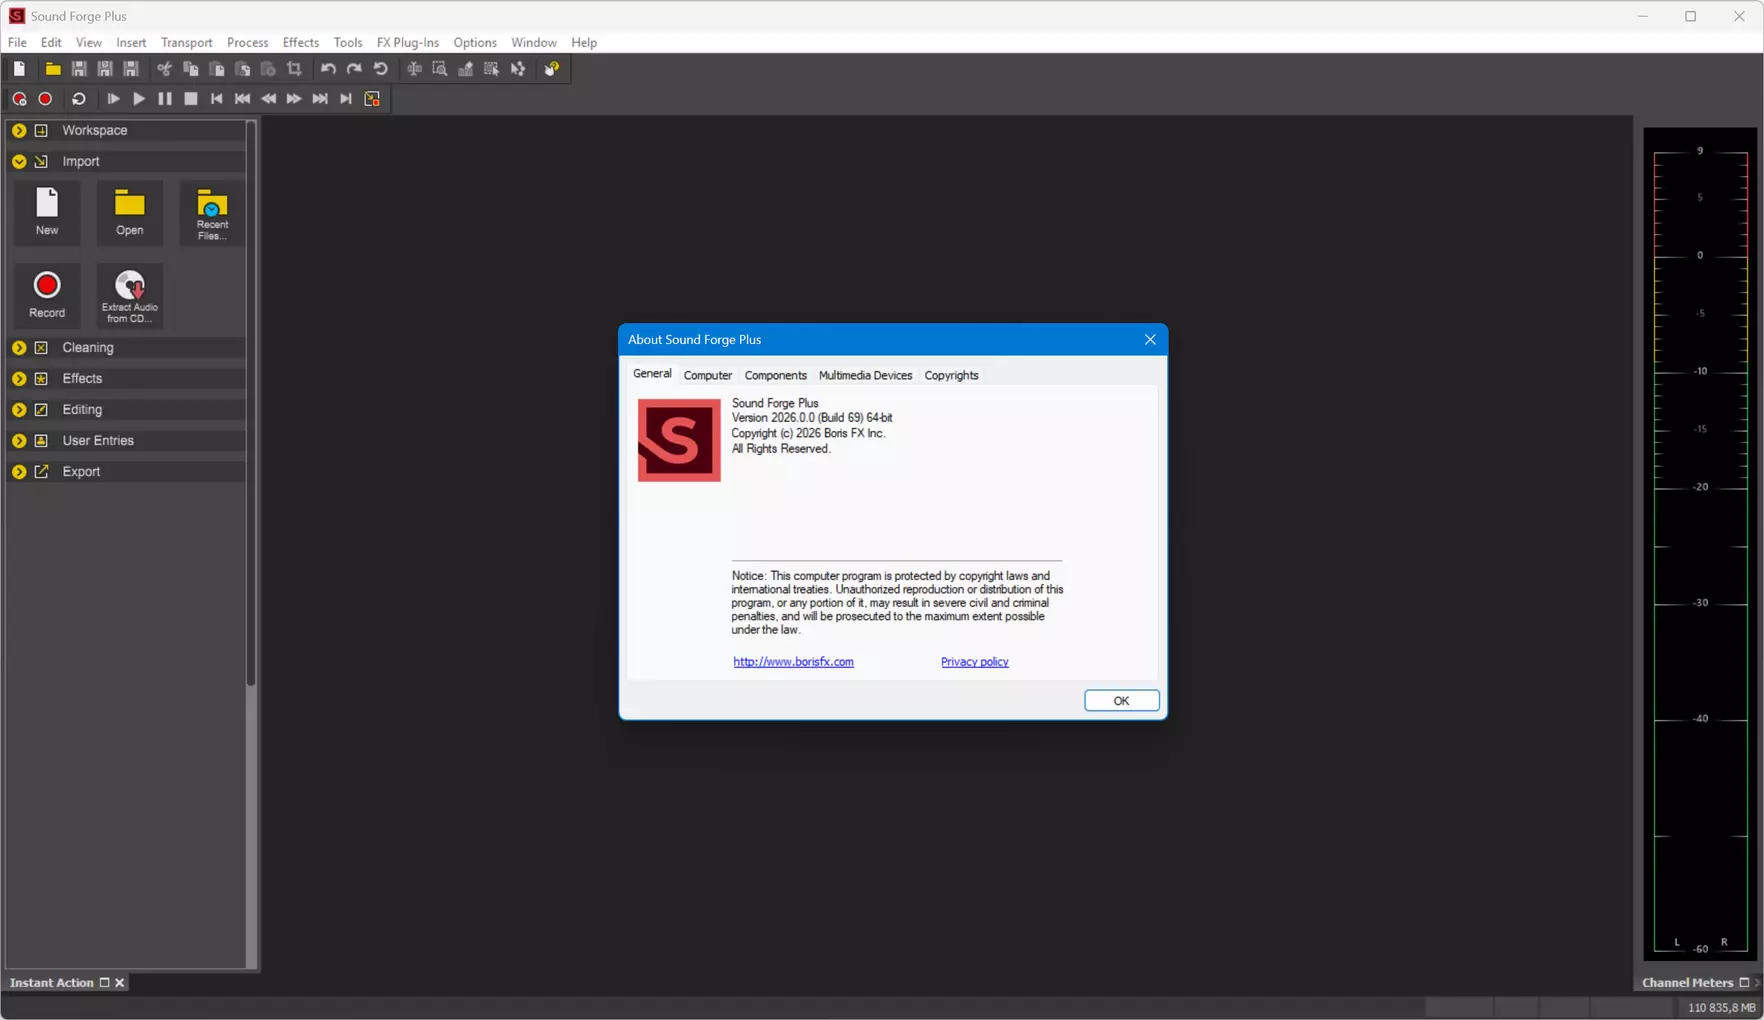Click the Stop button in the transport bar
This screenshot has height=1020, width=1764.
[191, 99]
